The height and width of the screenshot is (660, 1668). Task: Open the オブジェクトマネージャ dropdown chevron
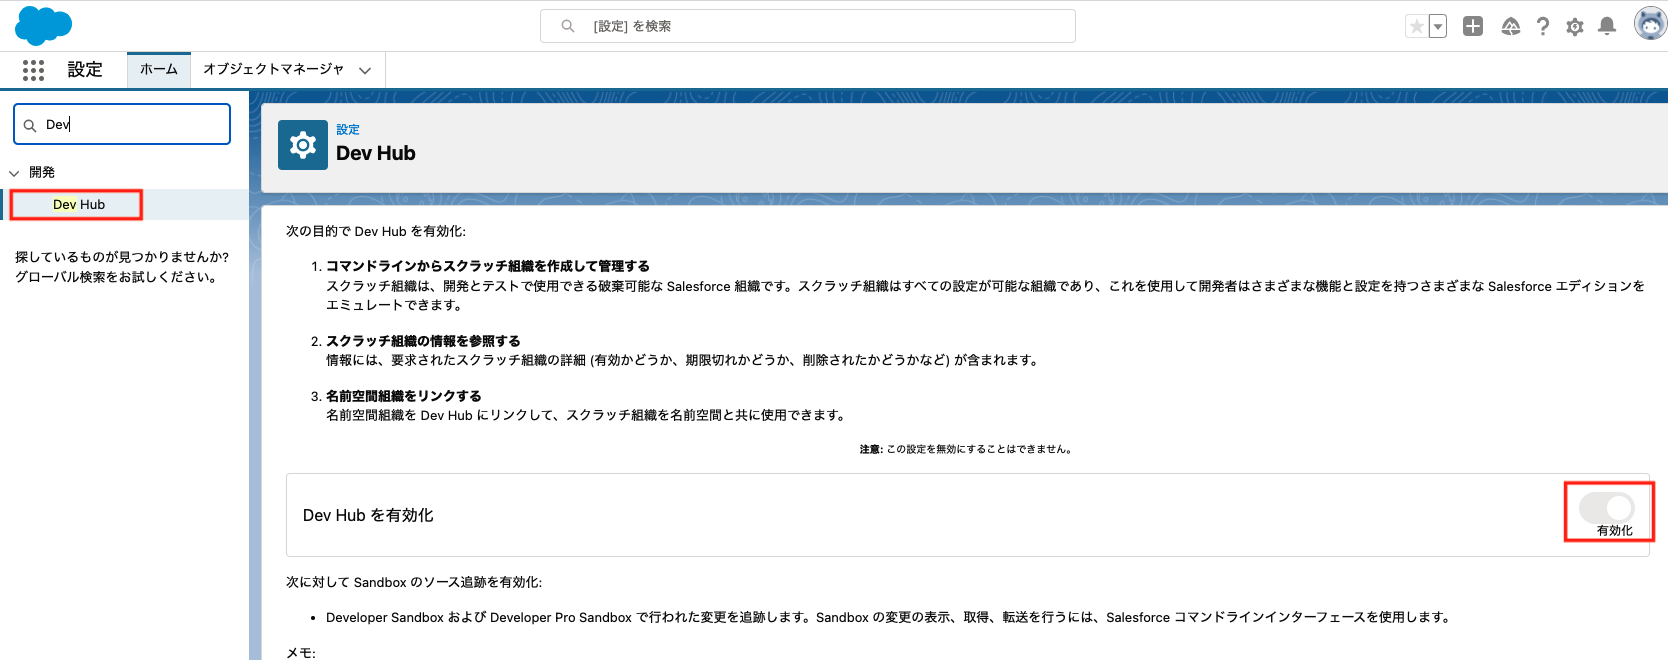click(x=365, y=70)
